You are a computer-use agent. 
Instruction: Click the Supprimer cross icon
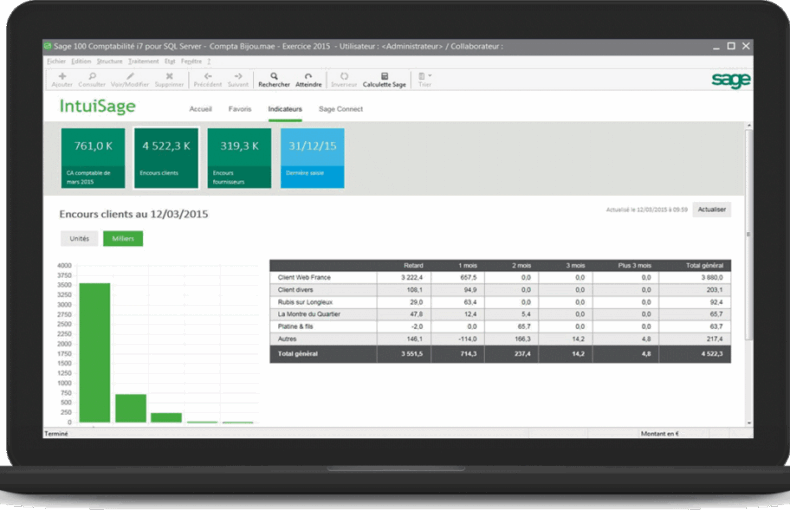click(169, 76)
